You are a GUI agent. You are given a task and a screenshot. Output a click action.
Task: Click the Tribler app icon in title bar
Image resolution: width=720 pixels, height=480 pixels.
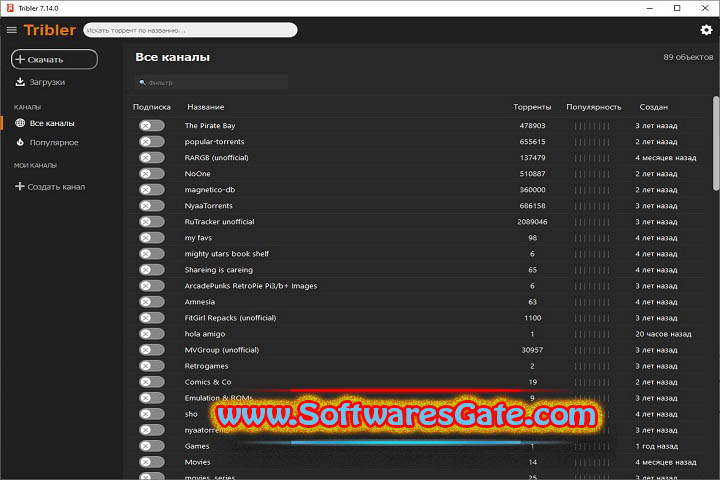click(10, 8)
